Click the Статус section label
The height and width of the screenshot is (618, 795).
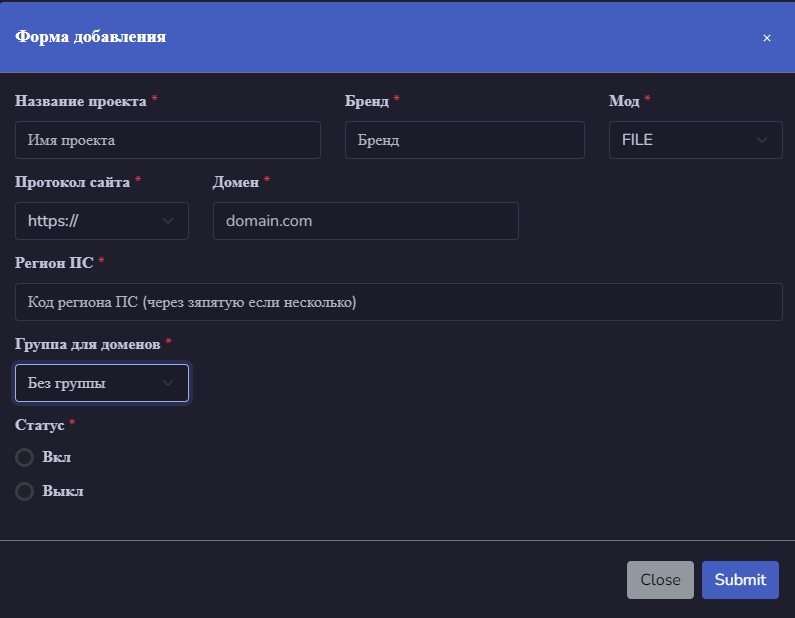(40, 425)
